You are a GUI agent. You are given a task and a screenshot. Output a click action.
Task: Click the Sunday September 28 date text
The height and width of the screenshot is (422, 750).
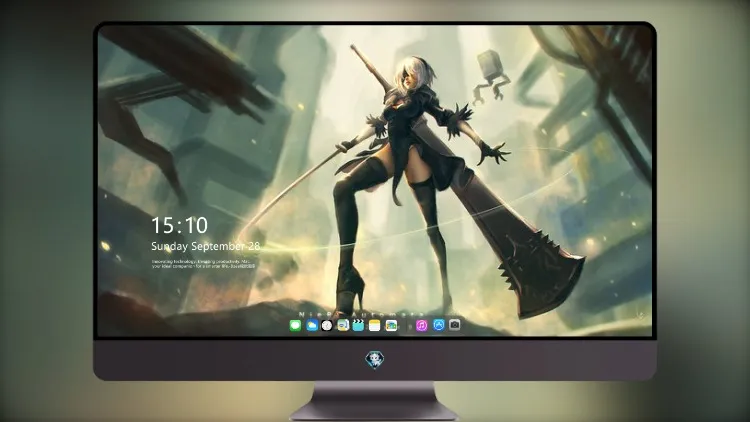[206, 246]
